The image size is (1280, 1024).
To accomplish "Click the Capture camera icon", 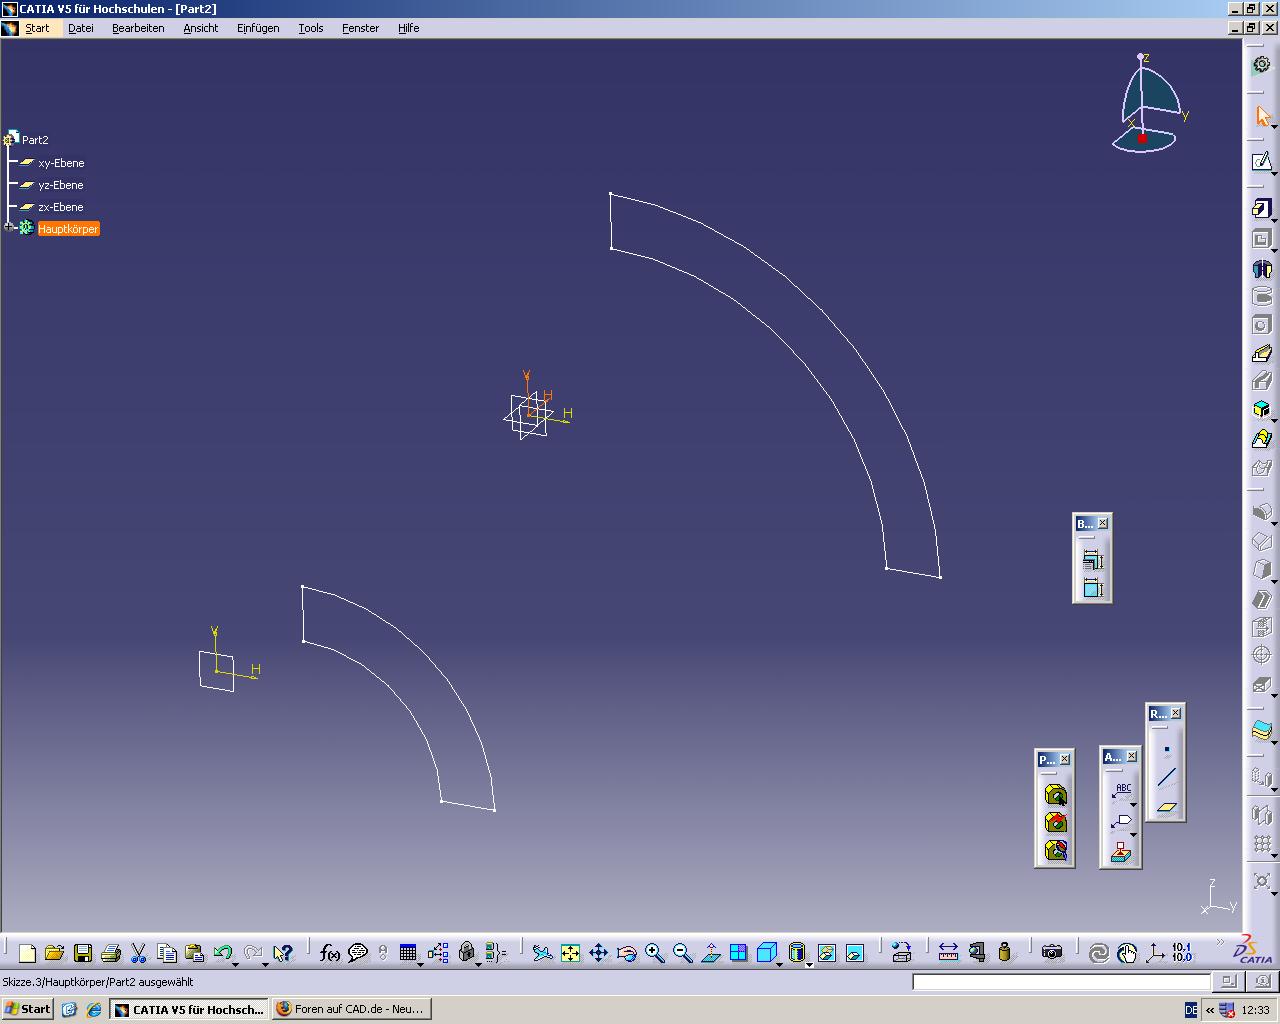I will pyautogui.click(x=1051, y=953).
